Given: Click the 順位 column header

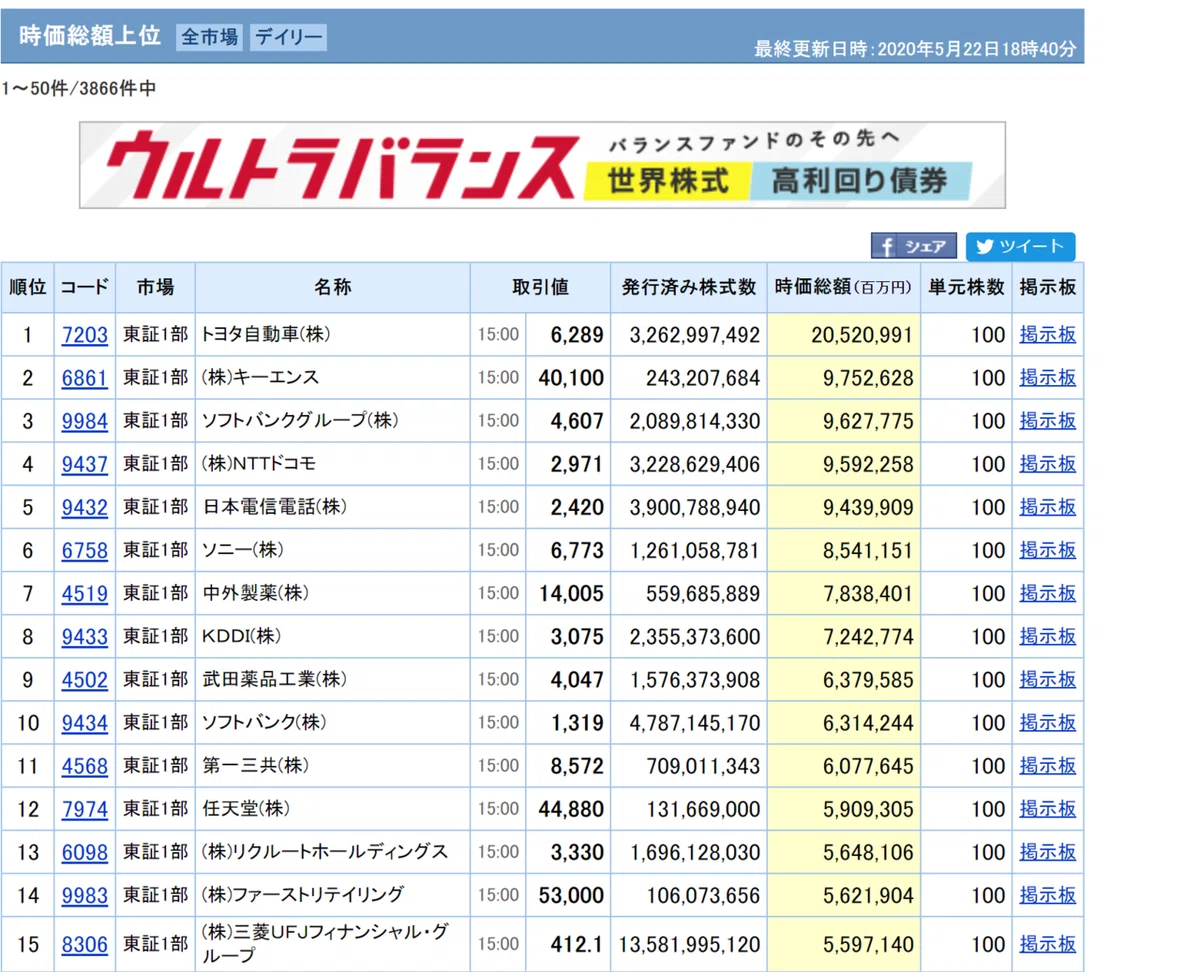Looking at the screenshot, I should click(x=28, y=288).
